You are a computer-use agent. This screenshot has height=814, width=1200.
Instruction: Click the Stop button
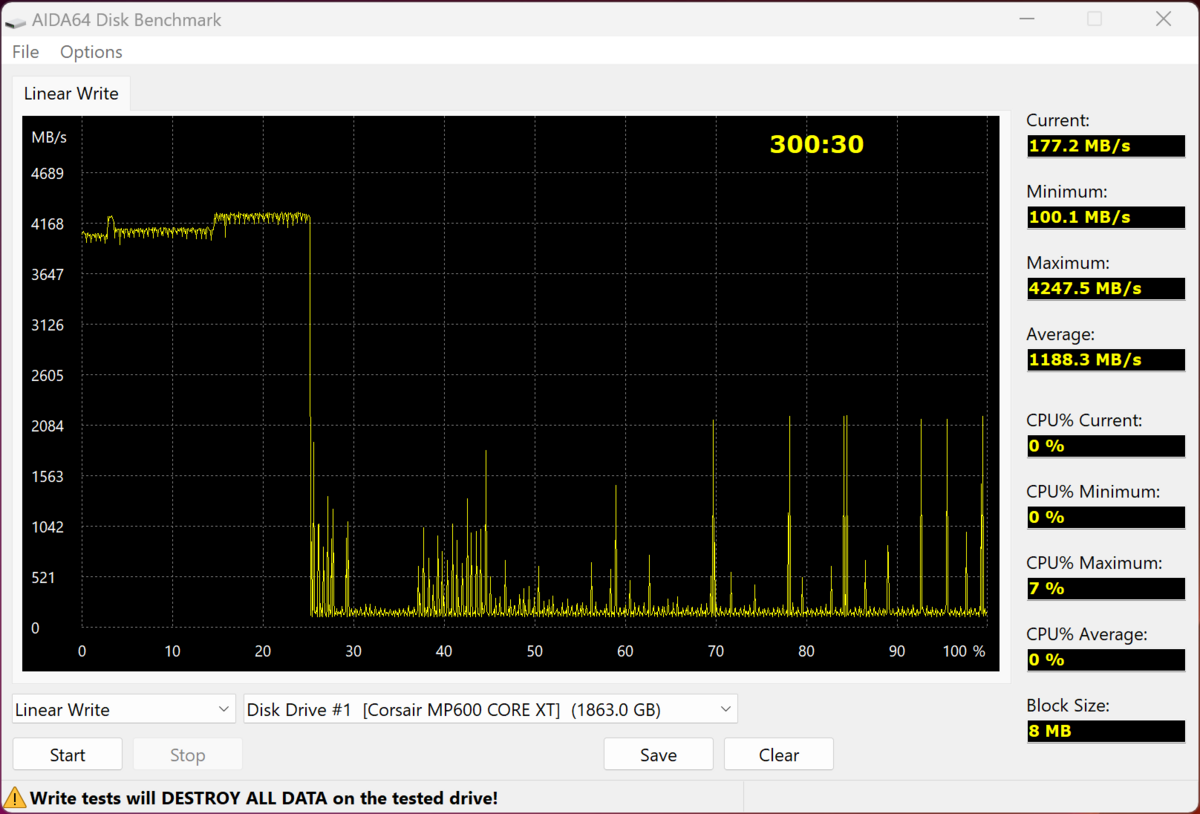pos(188,755)
